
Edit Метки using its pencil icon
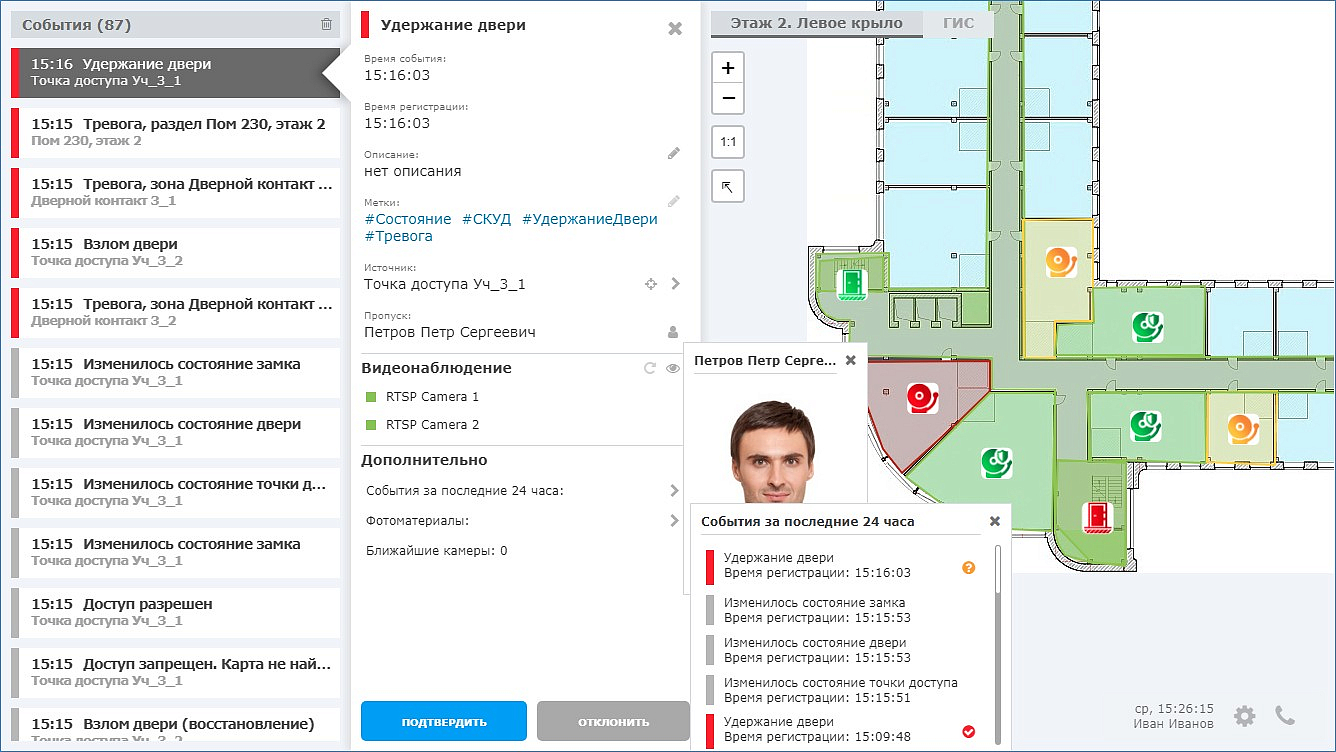672,200
